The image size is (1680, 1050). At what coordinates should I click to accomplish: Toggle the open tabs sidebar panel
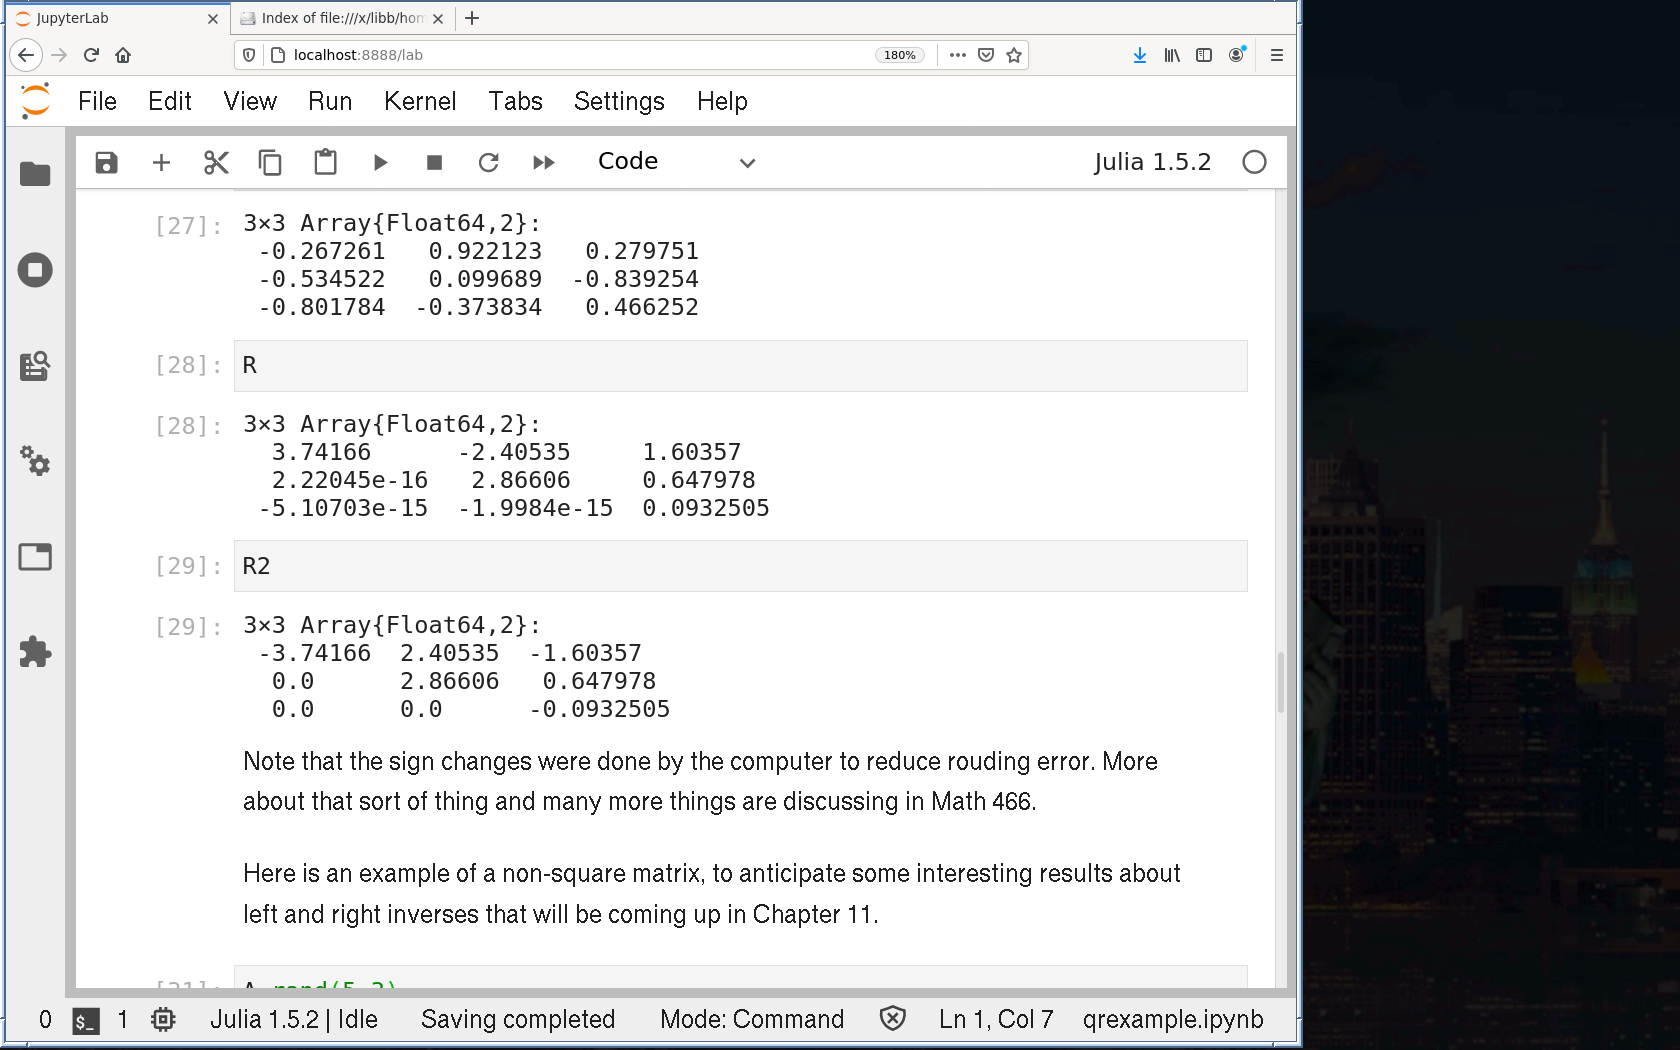[x=35, y=556]
